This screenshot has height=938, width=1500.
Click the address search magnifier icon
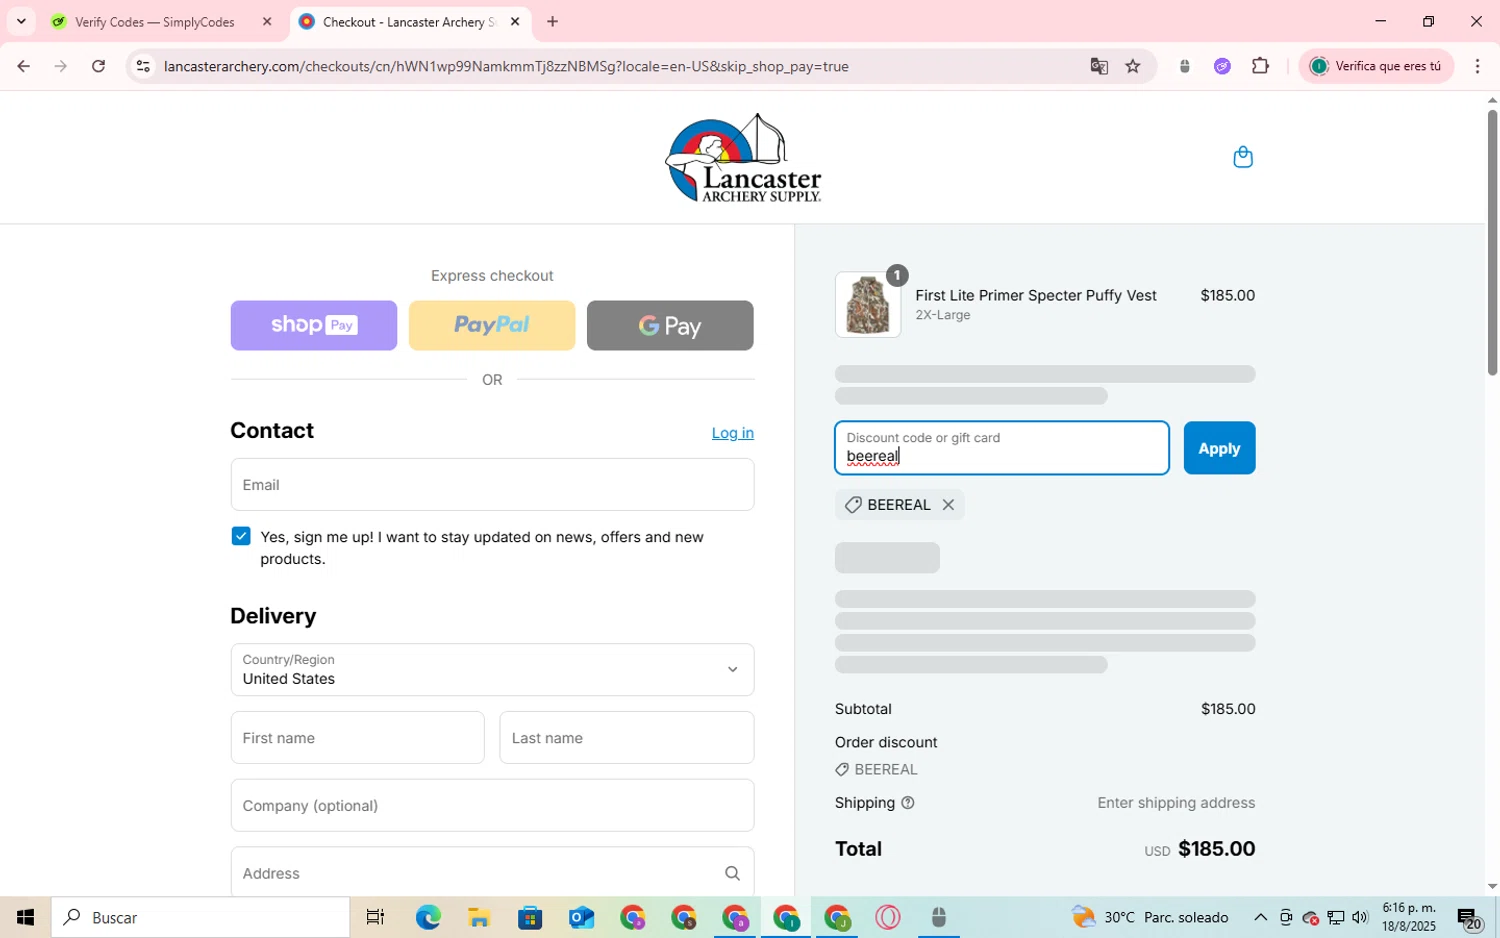point(732,873)
